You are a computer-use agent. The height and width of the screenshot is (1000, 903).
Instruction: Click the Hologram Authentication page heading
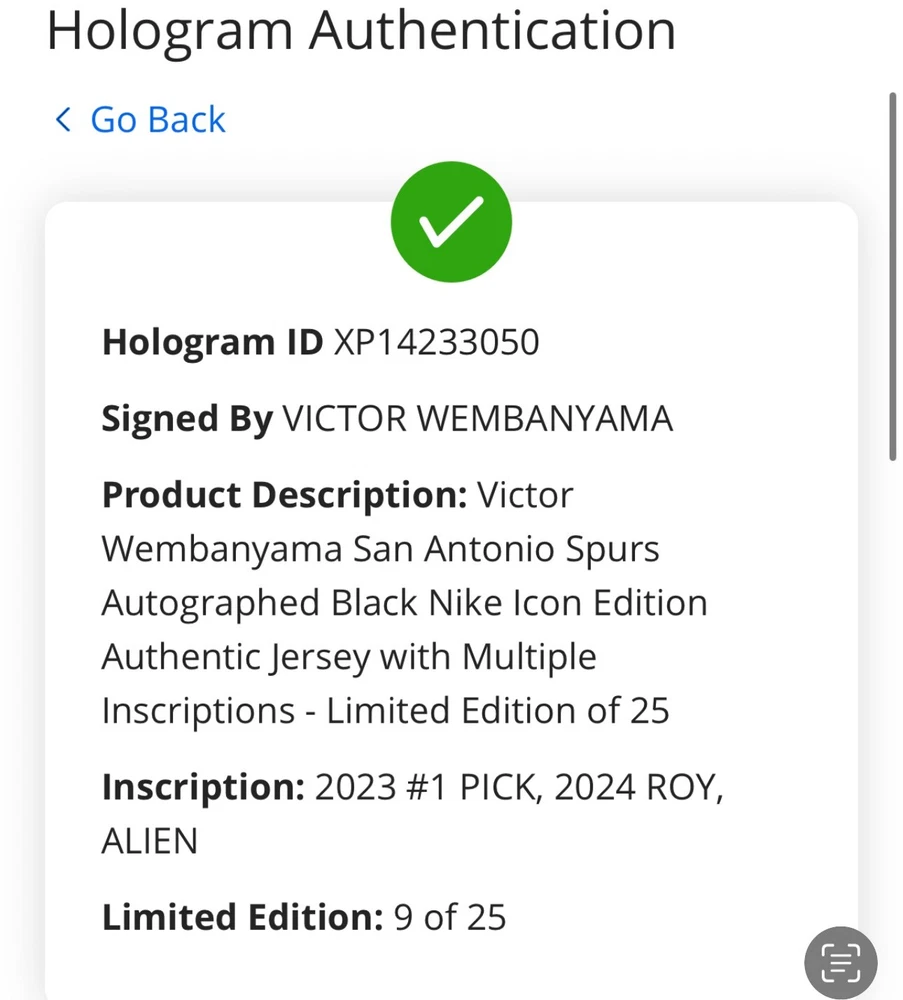pos(361,30)
